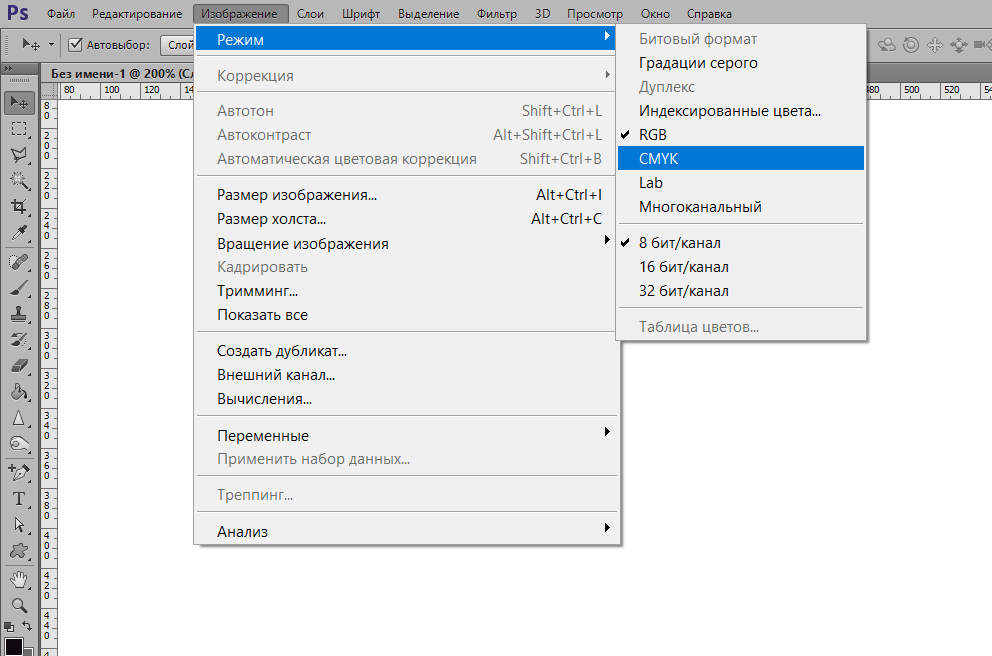
Task: Click the Без имени-1 document tab
Action: point(115,73)
